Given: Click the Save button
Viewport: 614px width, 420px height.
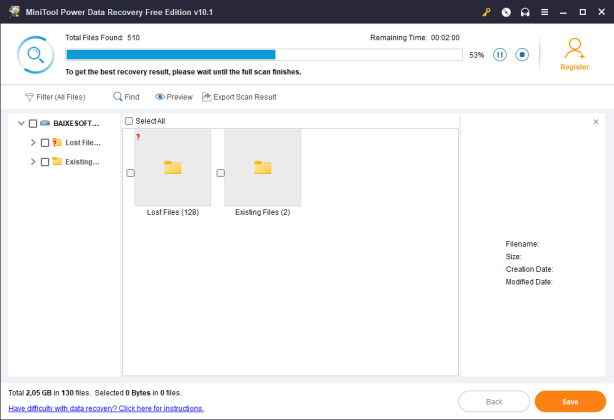Looking at the screenshot, I should (x=570, y=402).
